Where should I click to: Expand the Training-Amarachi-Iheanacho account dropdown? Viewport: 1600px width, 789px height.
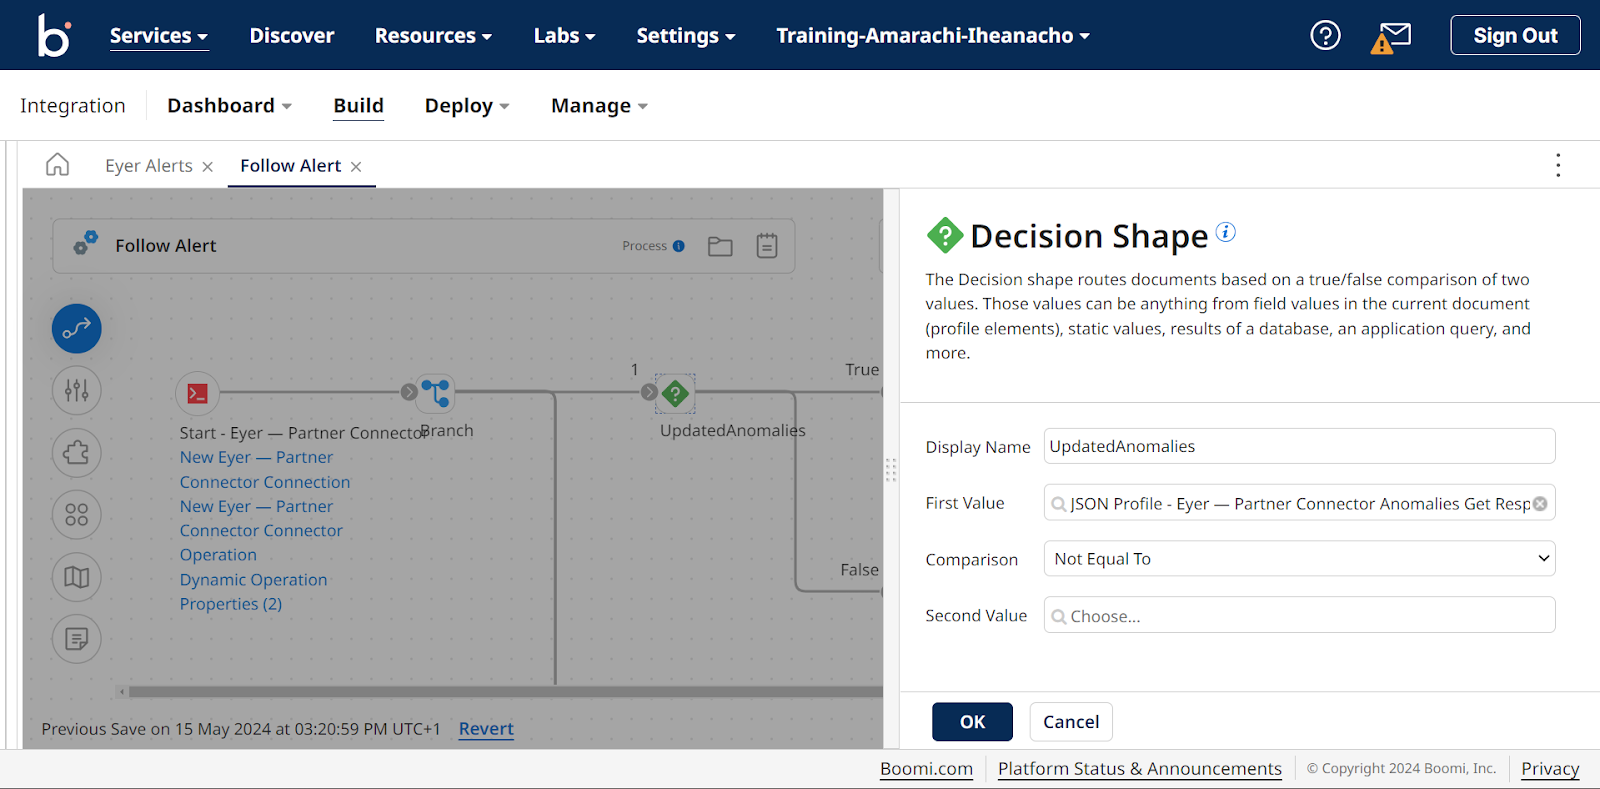click(933, 36)
